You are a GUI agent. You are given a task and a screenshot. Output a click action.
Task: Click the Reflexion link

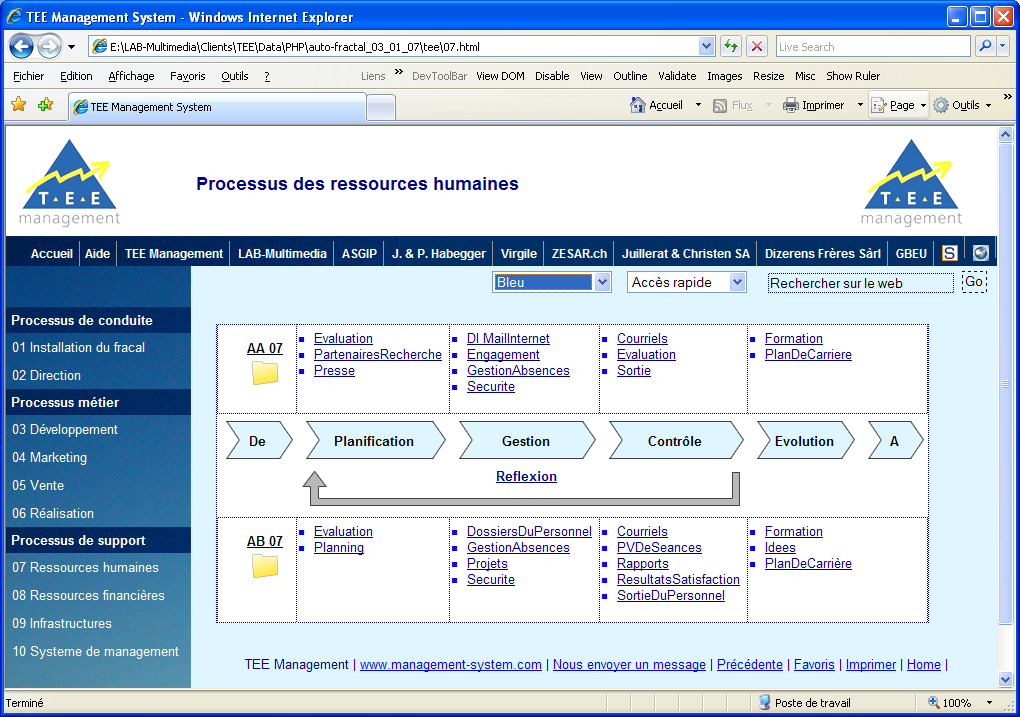pyautogui.click(x=526, y=476)
